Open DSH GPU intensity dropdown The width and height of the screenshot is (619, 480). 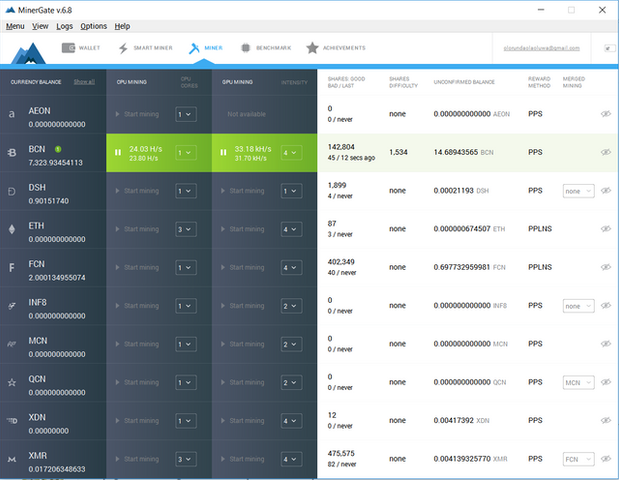click(x=291, y=191)
